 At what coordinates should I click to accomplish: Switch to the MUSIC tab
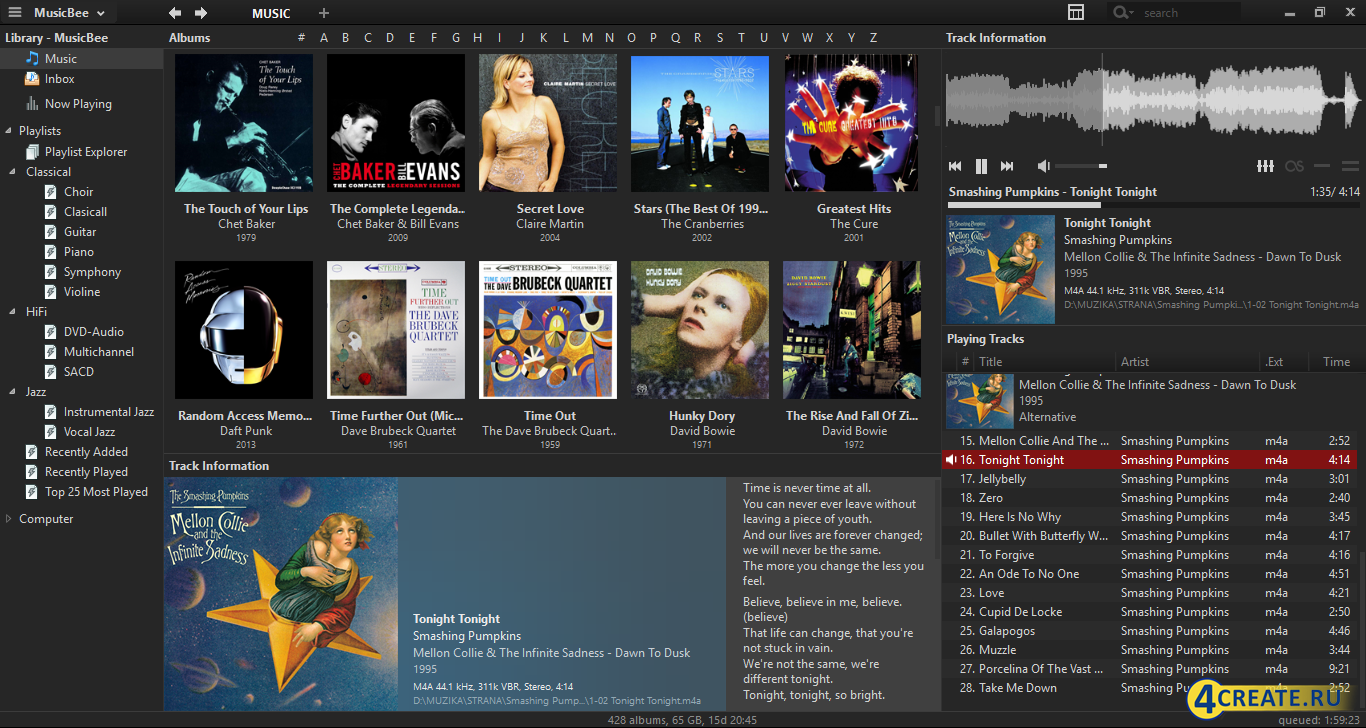(x=271, y=14)
